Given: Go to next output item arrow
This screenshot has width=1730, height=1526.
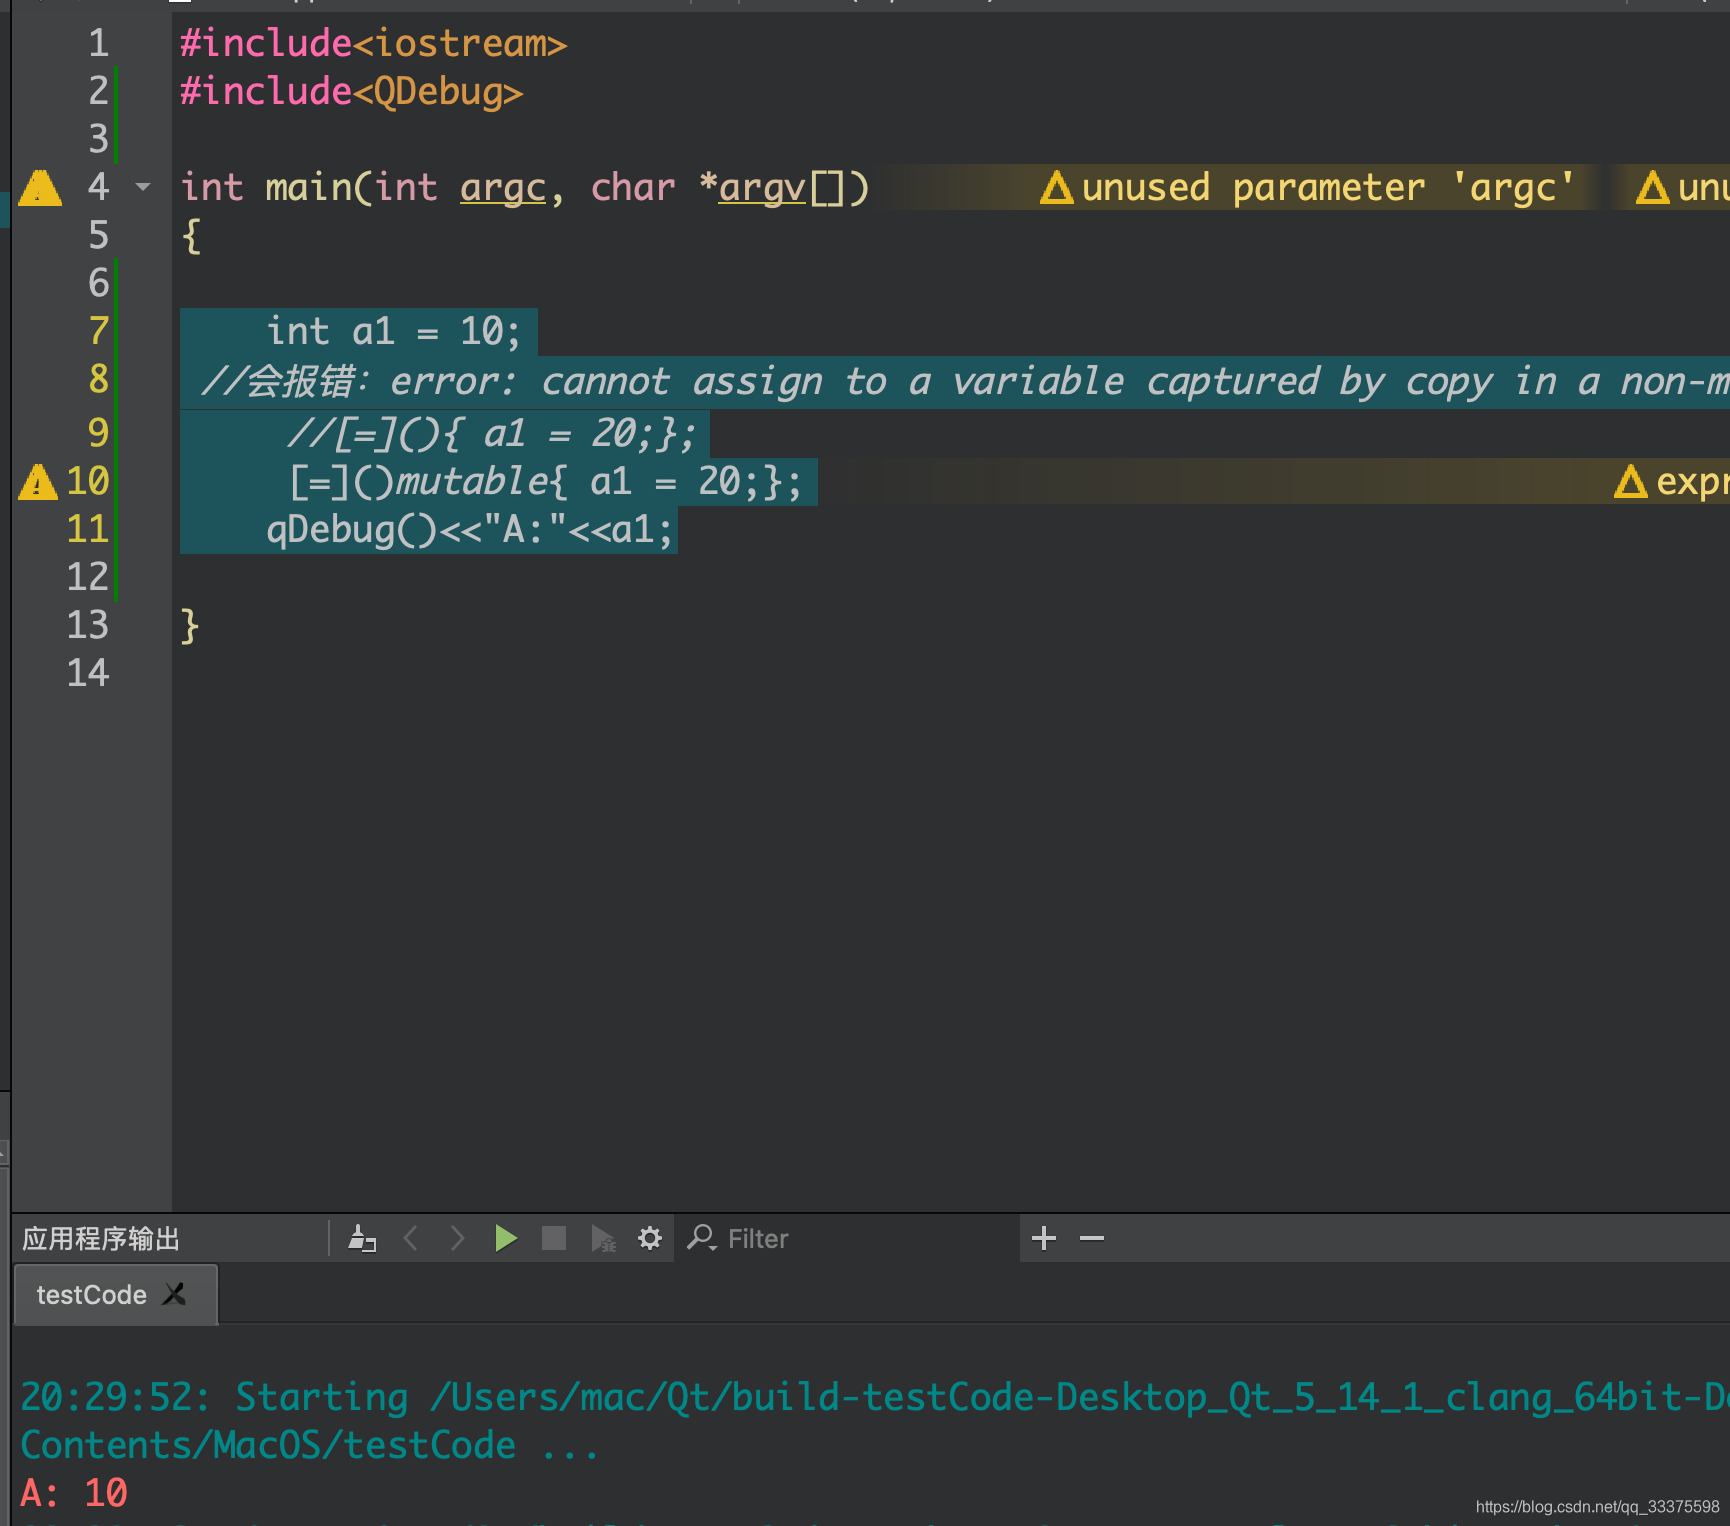Looking at the screenshot, I should (457, 1239).
